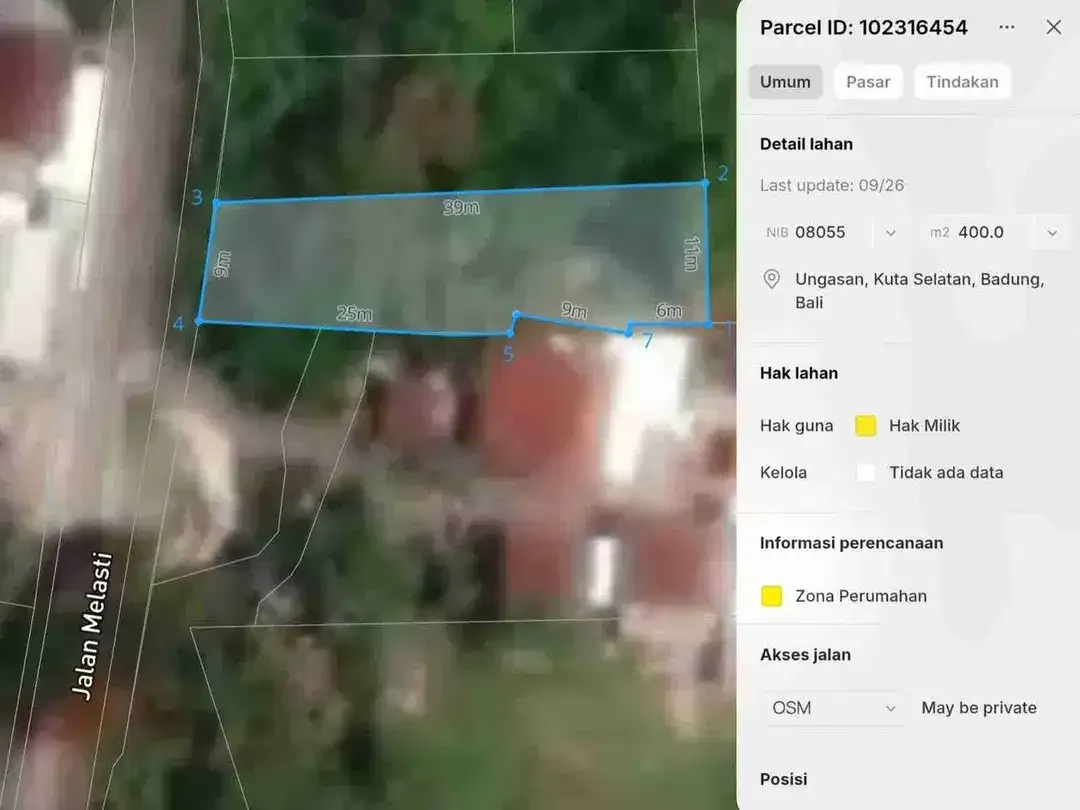Click the Hak guna row label
The height and width of the screenshot is (810, 1080).
[x=796, y=426]
